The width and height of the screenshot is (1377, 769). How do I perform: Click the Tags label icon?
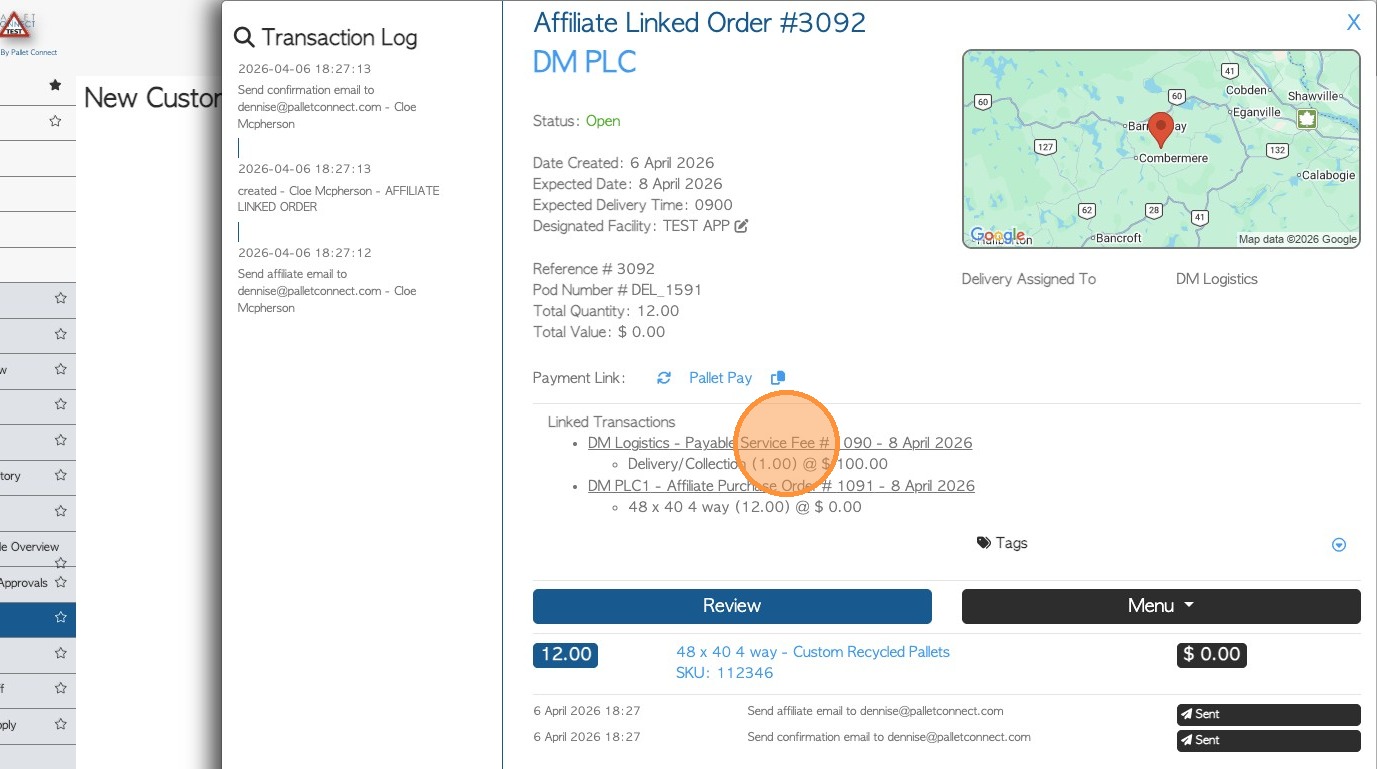tap(984, 543)
